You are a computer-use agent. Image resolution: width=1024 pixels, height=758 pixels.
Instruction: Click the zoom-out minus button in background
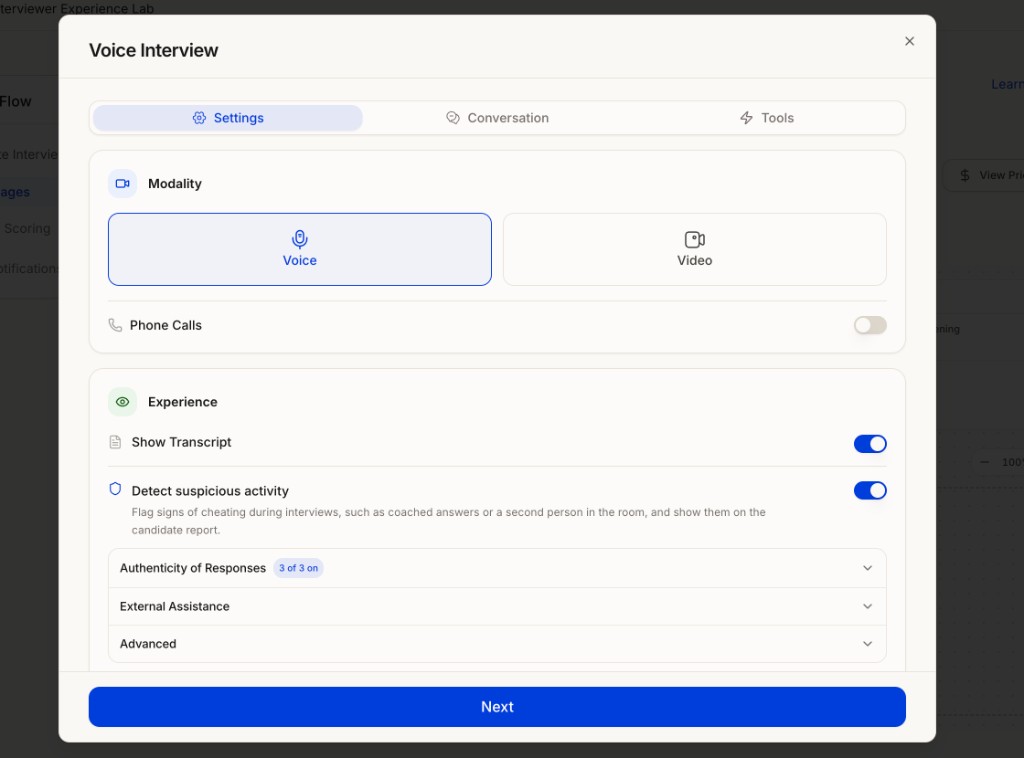click(x=984, y=462)
